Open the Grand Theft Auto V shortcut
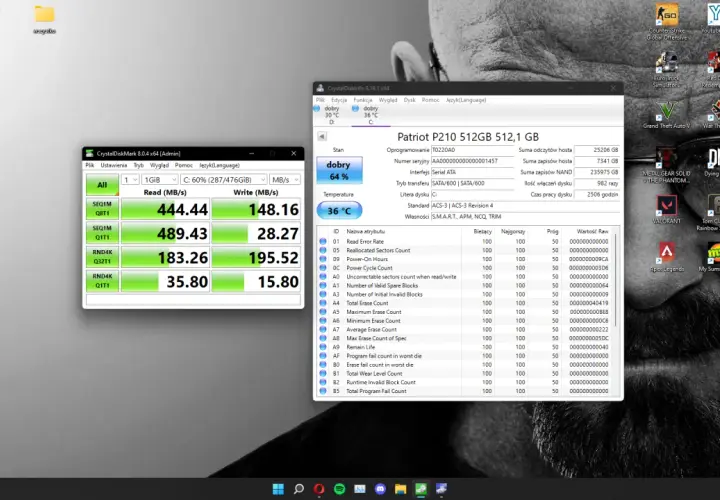Screen dimensions: 720x500 coord(667,115)
